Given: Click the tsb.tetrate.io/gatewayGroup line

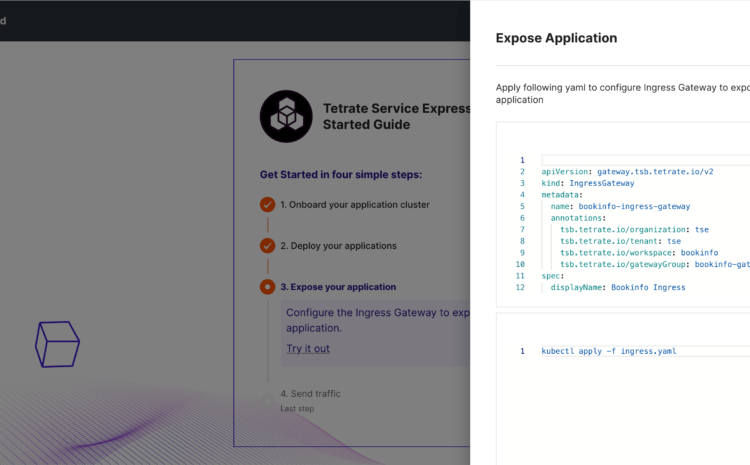Looking at the screenshot, I should point(655,264).
